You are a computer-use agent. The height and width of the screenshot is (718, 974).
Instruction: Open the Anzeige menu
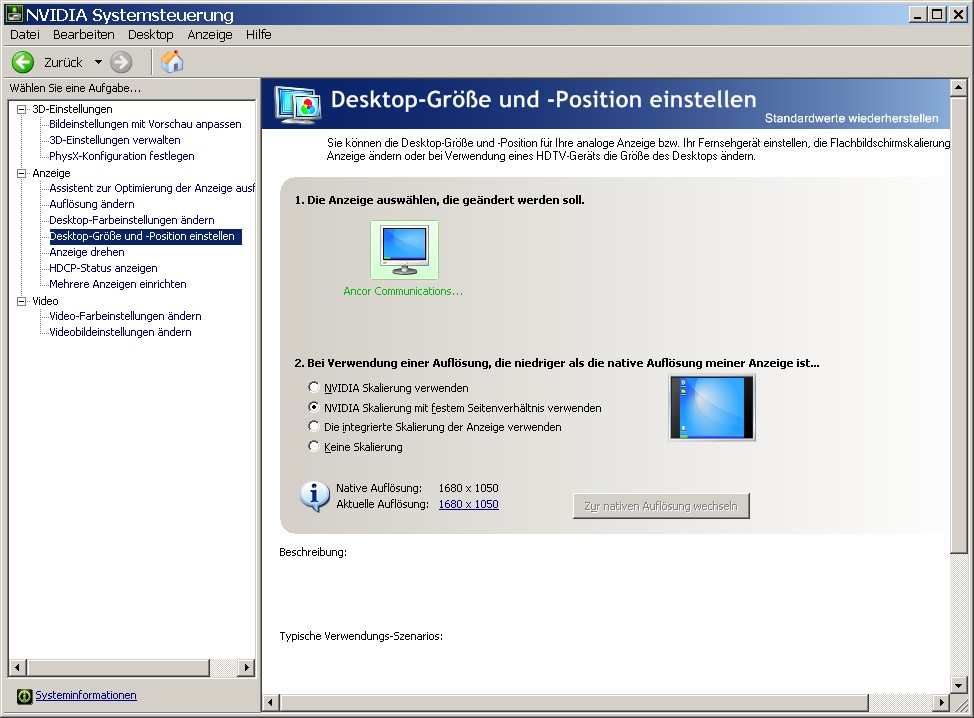click(x=210, y=35)
